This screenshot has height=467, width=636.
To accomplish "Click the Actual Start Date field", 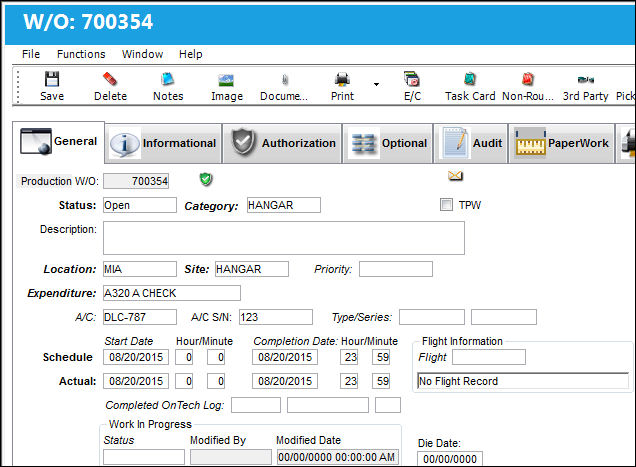I will (136, 381).
